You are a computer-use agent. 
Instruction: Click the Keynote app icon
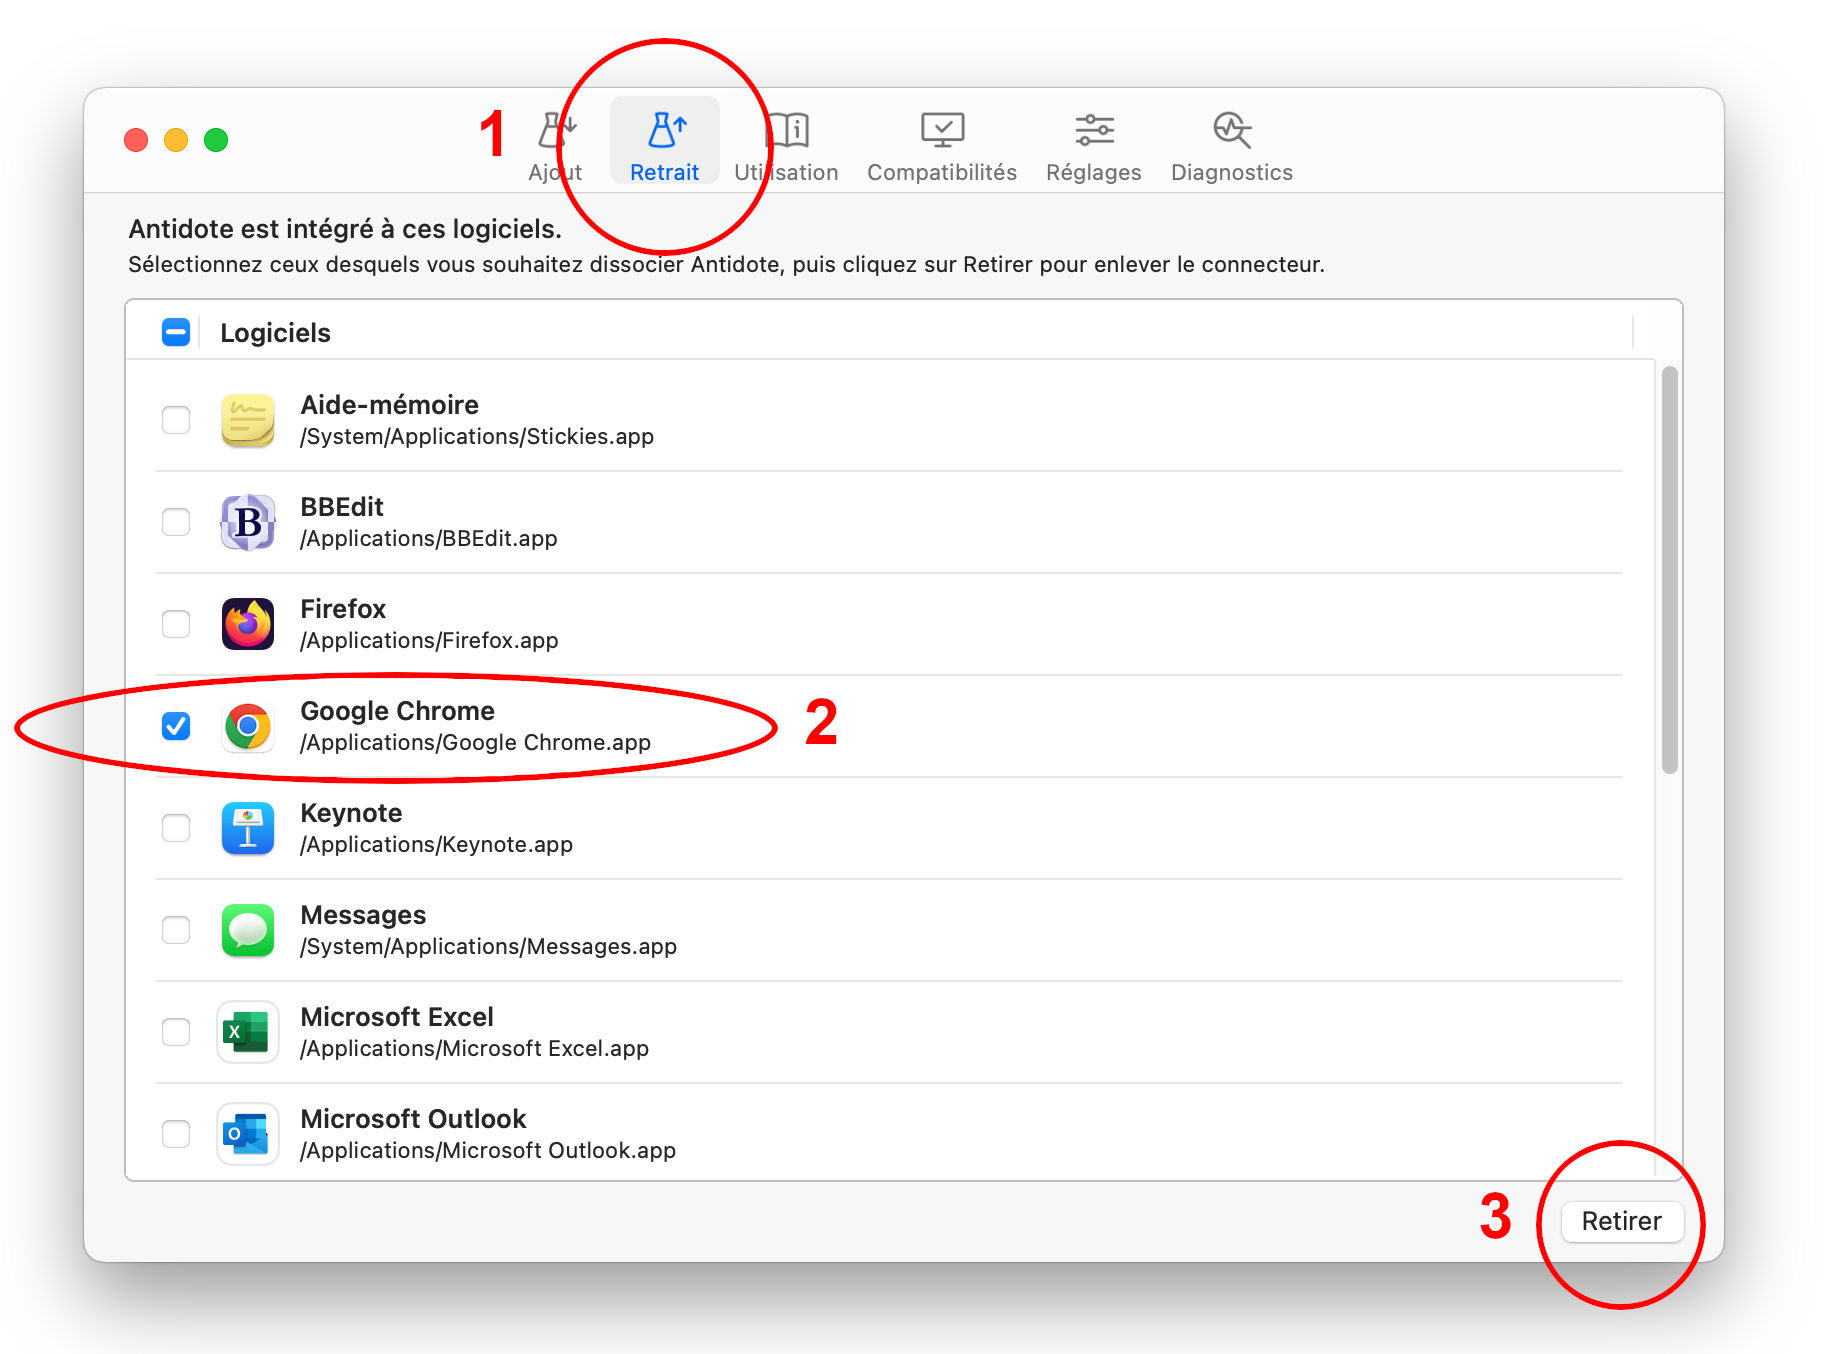click(x=248, y=828)
